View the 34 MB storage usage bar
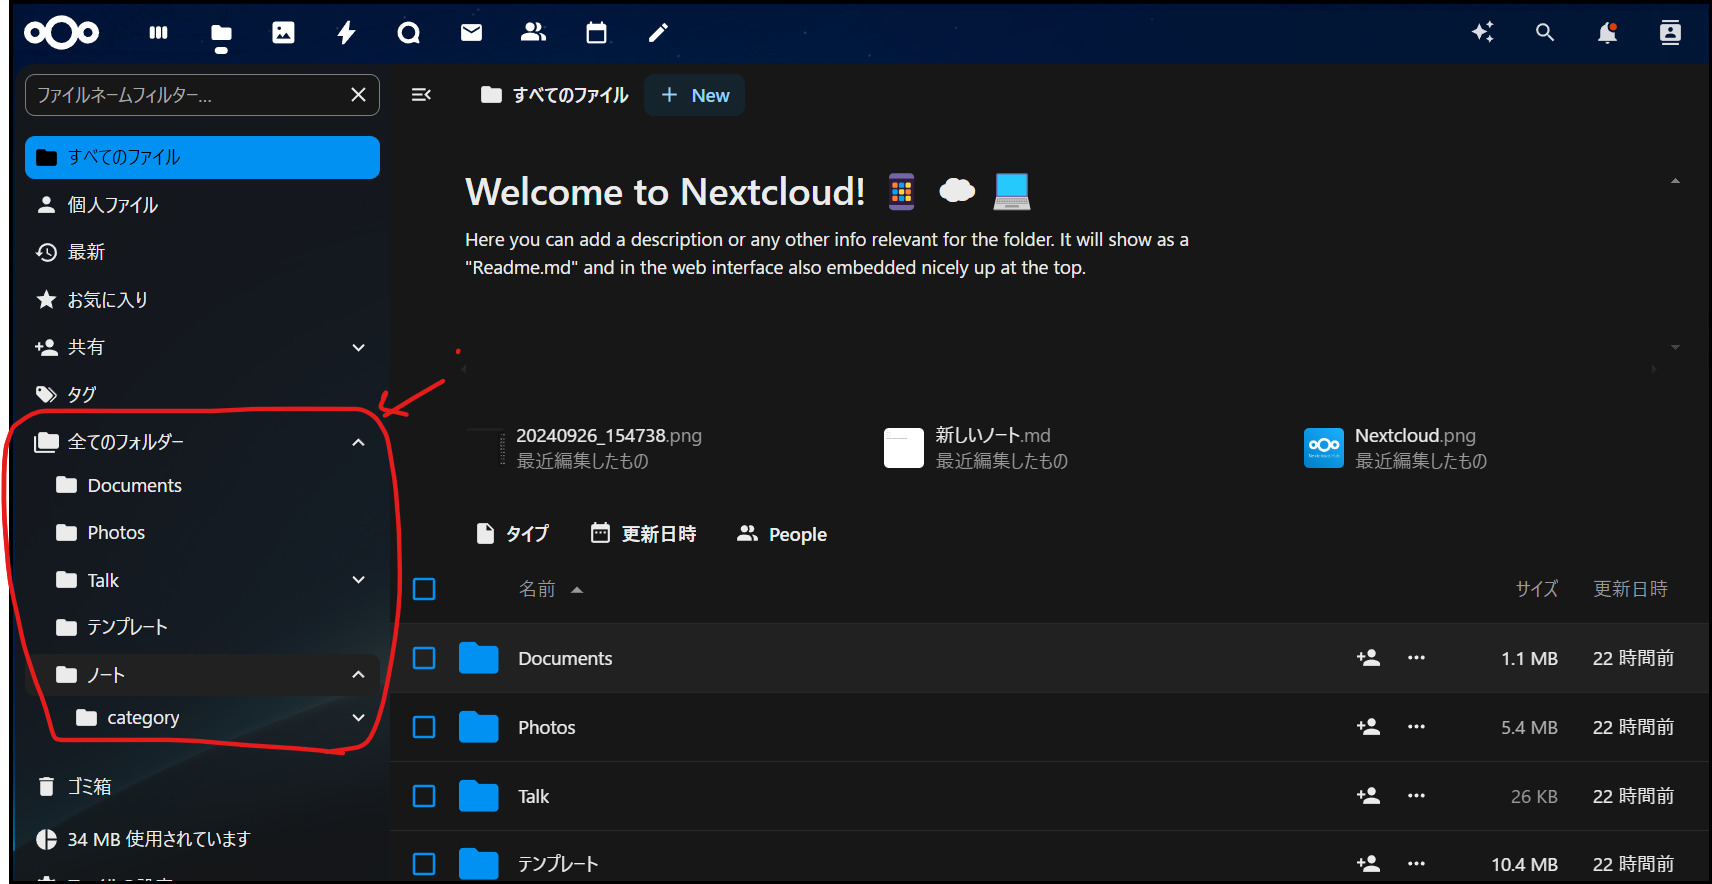 pos(202,839)
